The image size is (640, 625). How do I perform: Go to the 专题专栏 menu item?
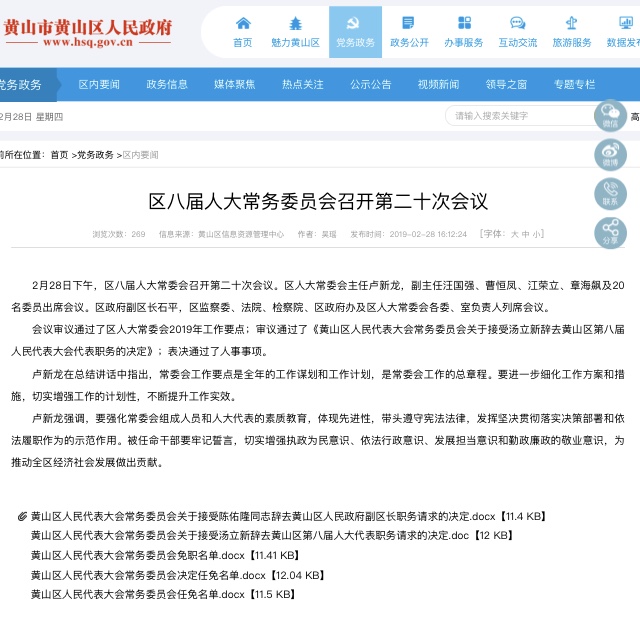574,85
